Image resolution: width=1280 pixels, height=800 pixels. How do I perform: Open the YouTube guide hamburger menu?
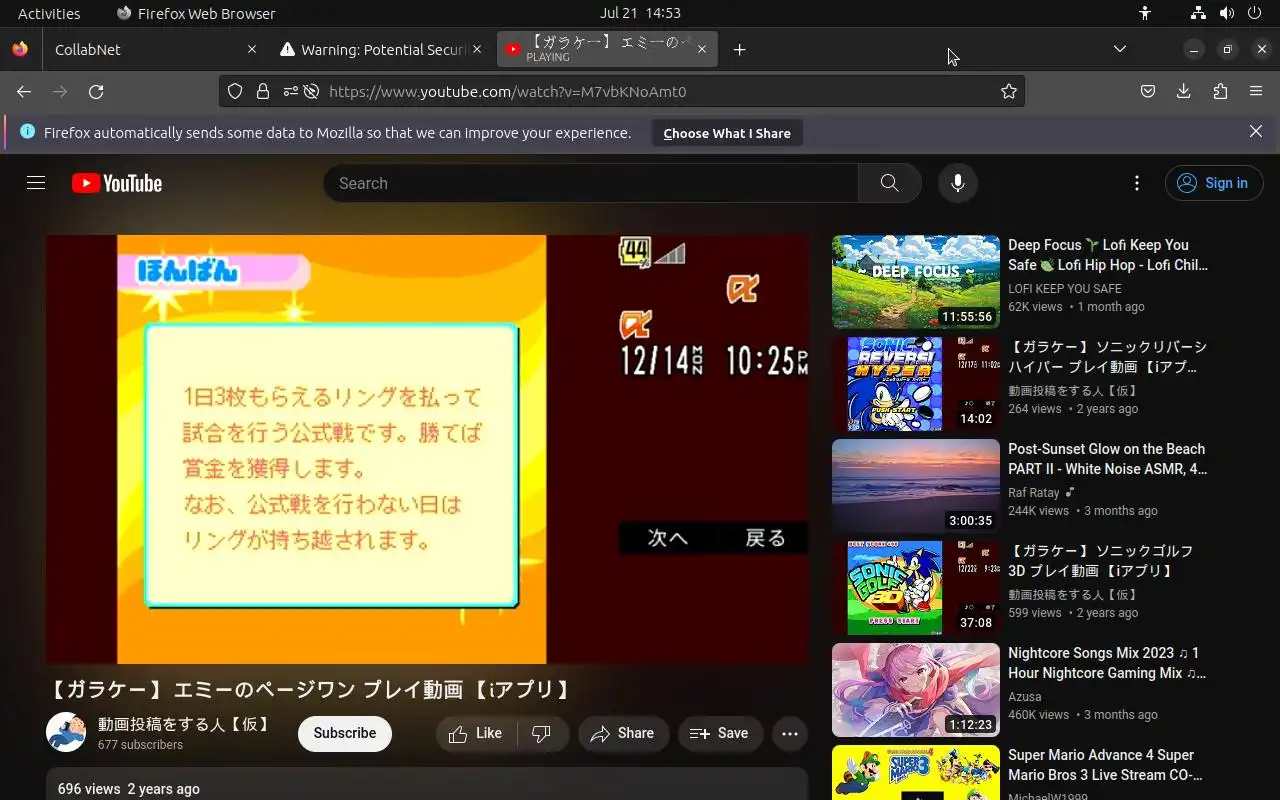36,183
